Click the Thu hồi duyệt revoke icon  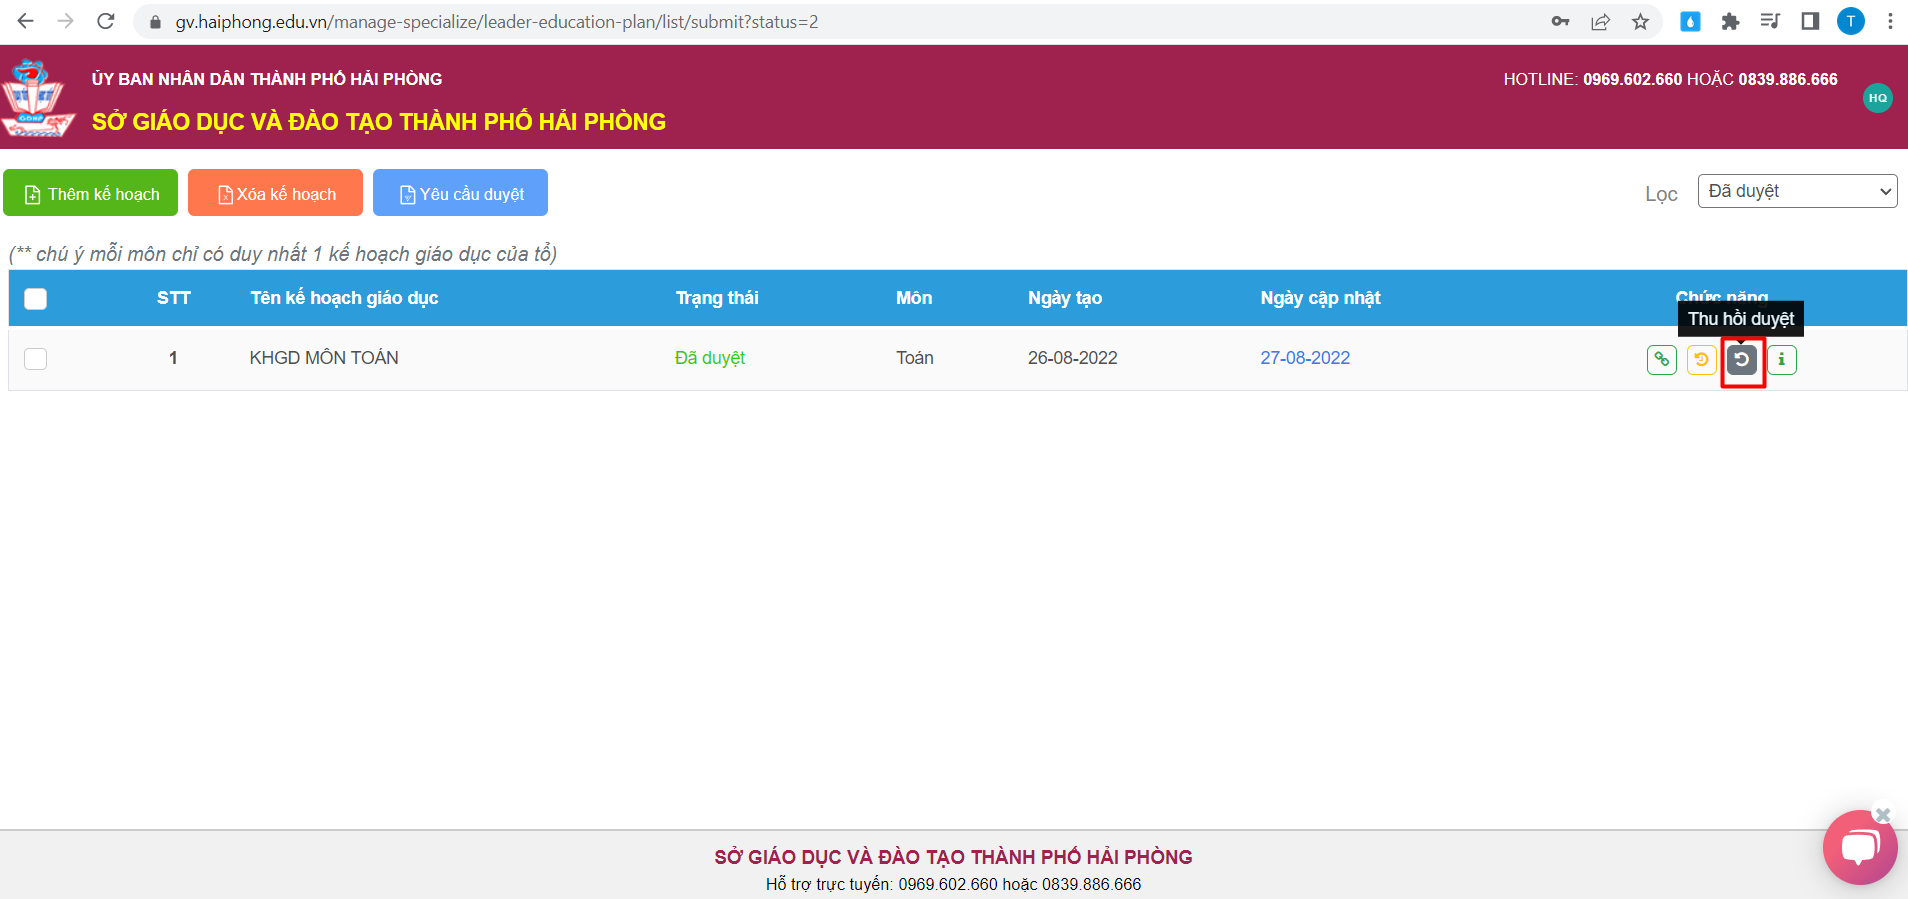tap(1742, 360)
